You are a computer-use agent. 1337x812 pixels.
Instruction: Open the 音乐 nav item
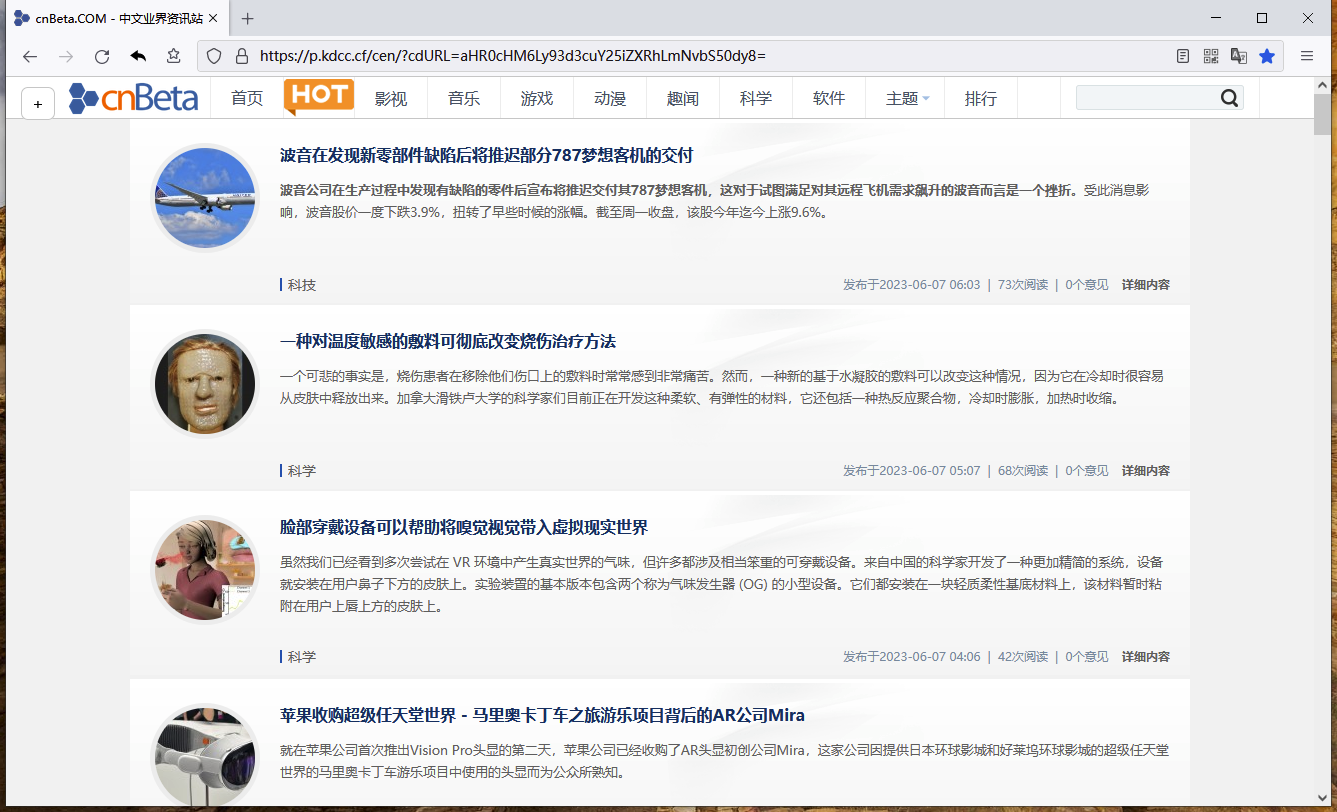(x=464, y=98)
